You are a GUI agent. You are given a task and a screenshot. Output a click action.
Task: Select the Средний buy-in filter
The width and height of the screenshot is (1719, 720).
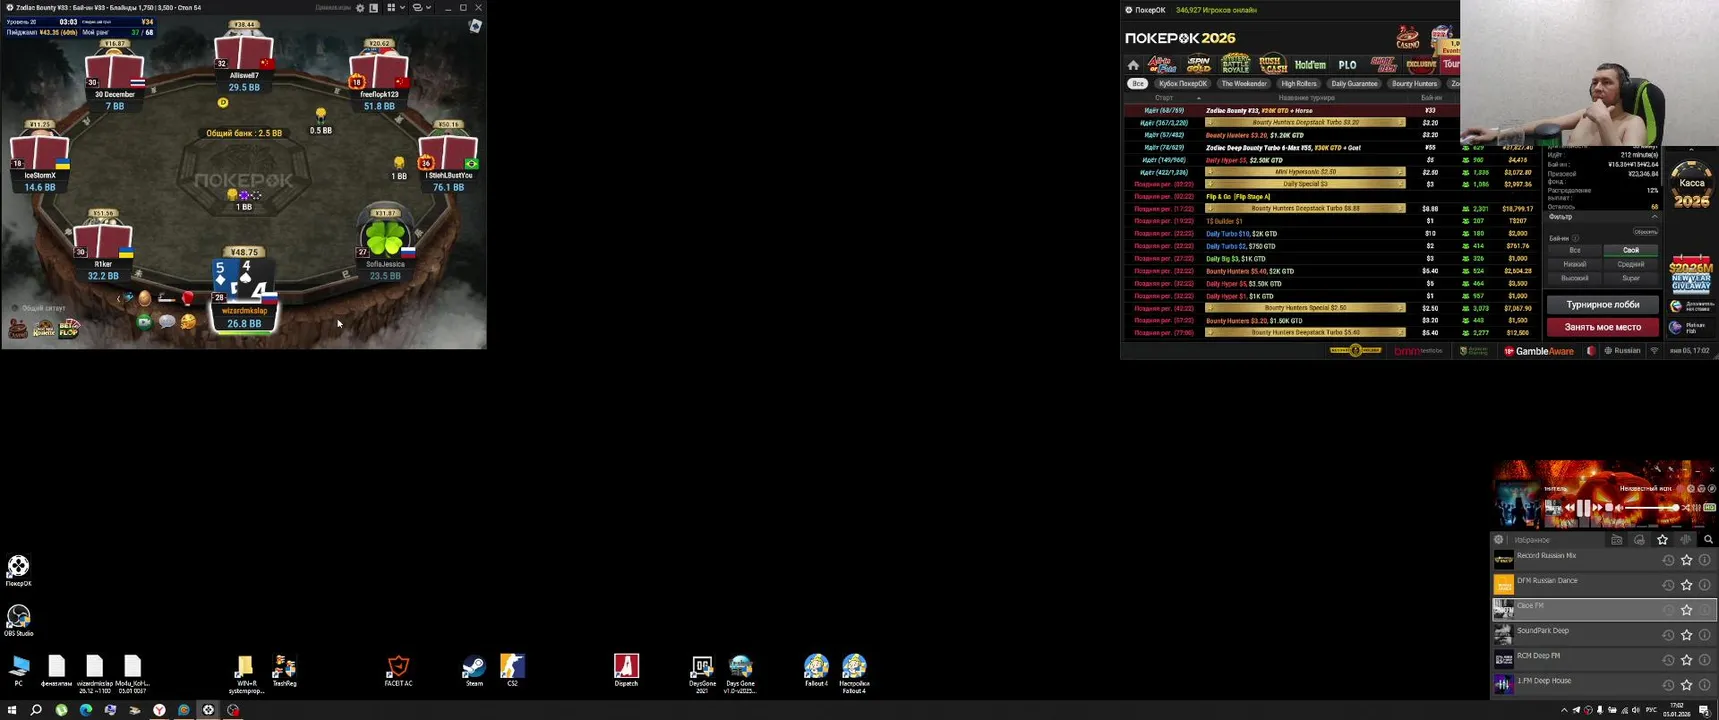click(1631, 264)
